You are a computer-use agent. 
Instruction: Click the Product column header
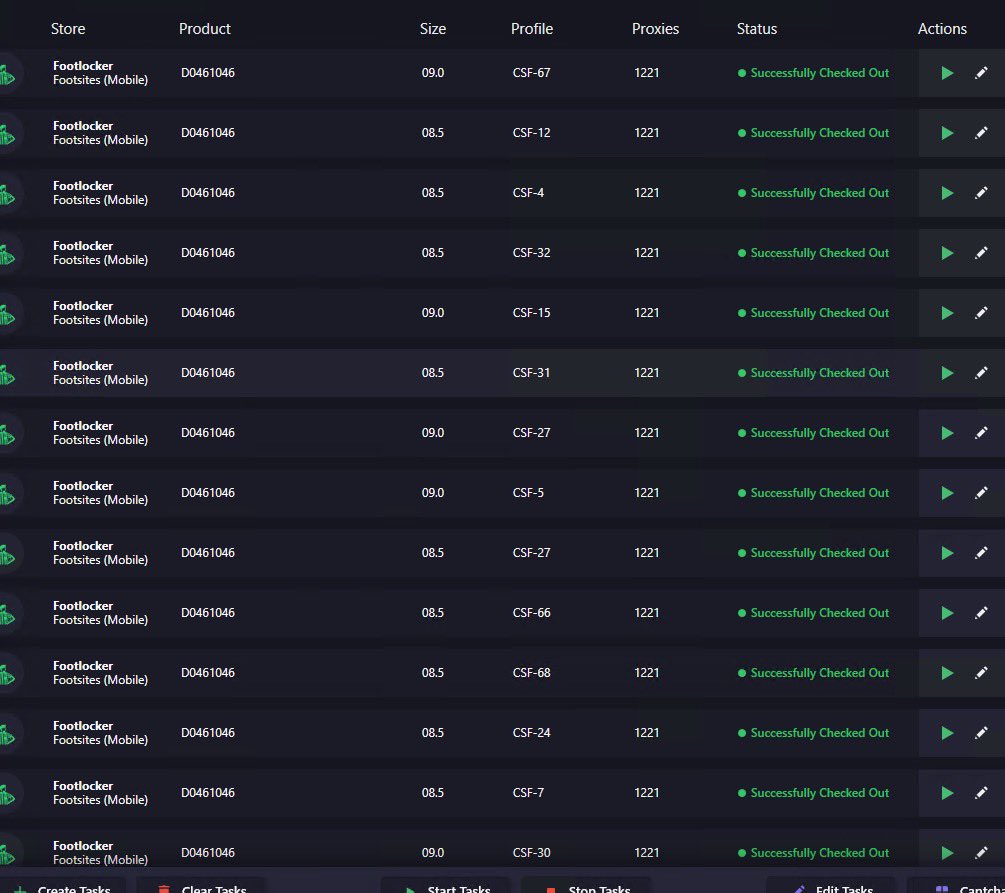pos(204,29)
